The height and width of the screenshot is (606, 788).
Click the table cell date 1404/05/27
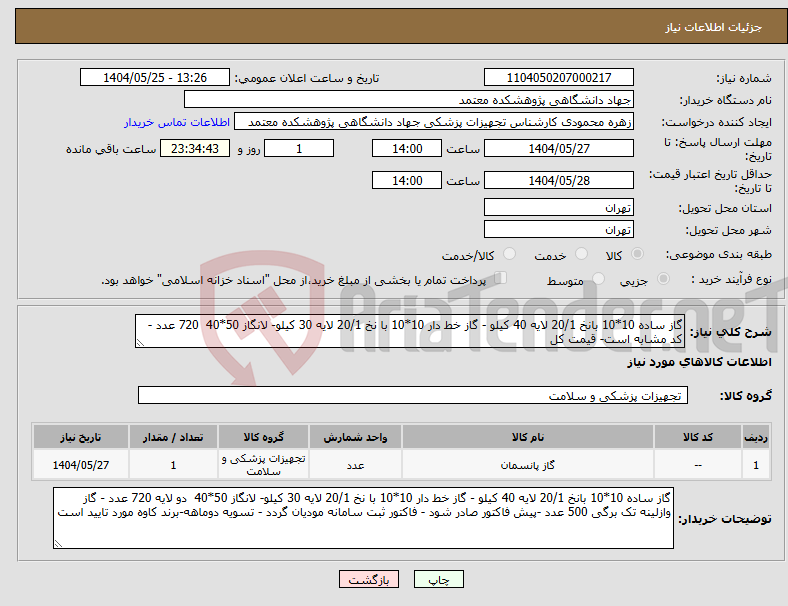(x=81, y=465)
